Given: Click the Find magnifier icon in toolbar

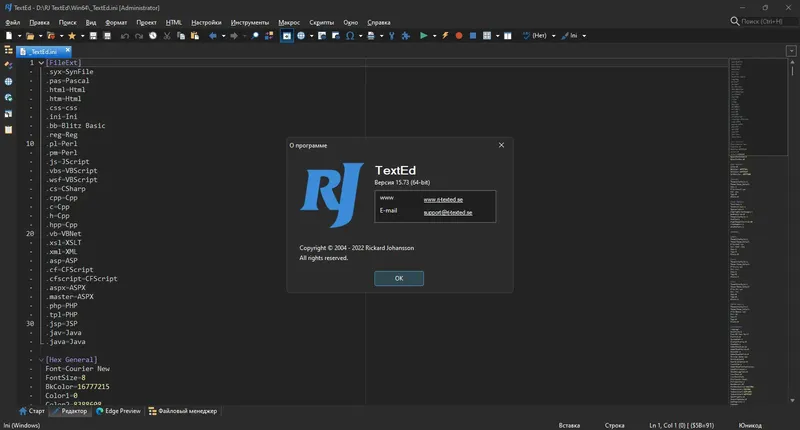Looking at the screenshot, I should (255, 36).
